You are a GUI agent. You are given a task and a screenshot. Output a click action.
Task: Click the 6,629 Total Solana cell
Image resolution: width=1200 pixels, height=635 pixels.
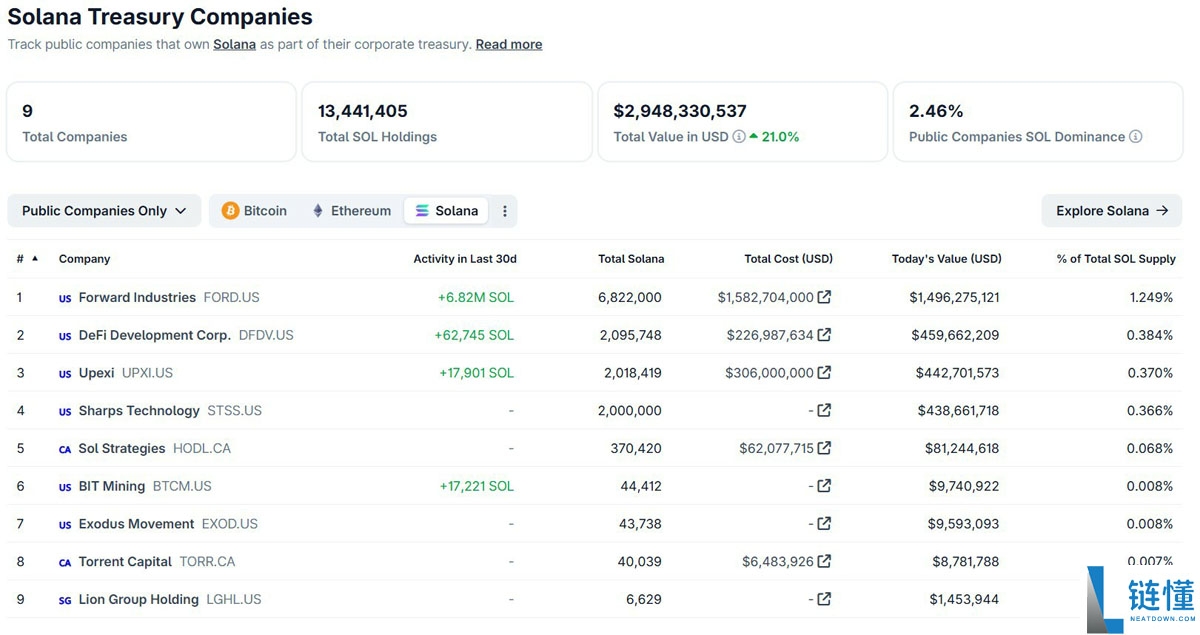coord(644,599)
